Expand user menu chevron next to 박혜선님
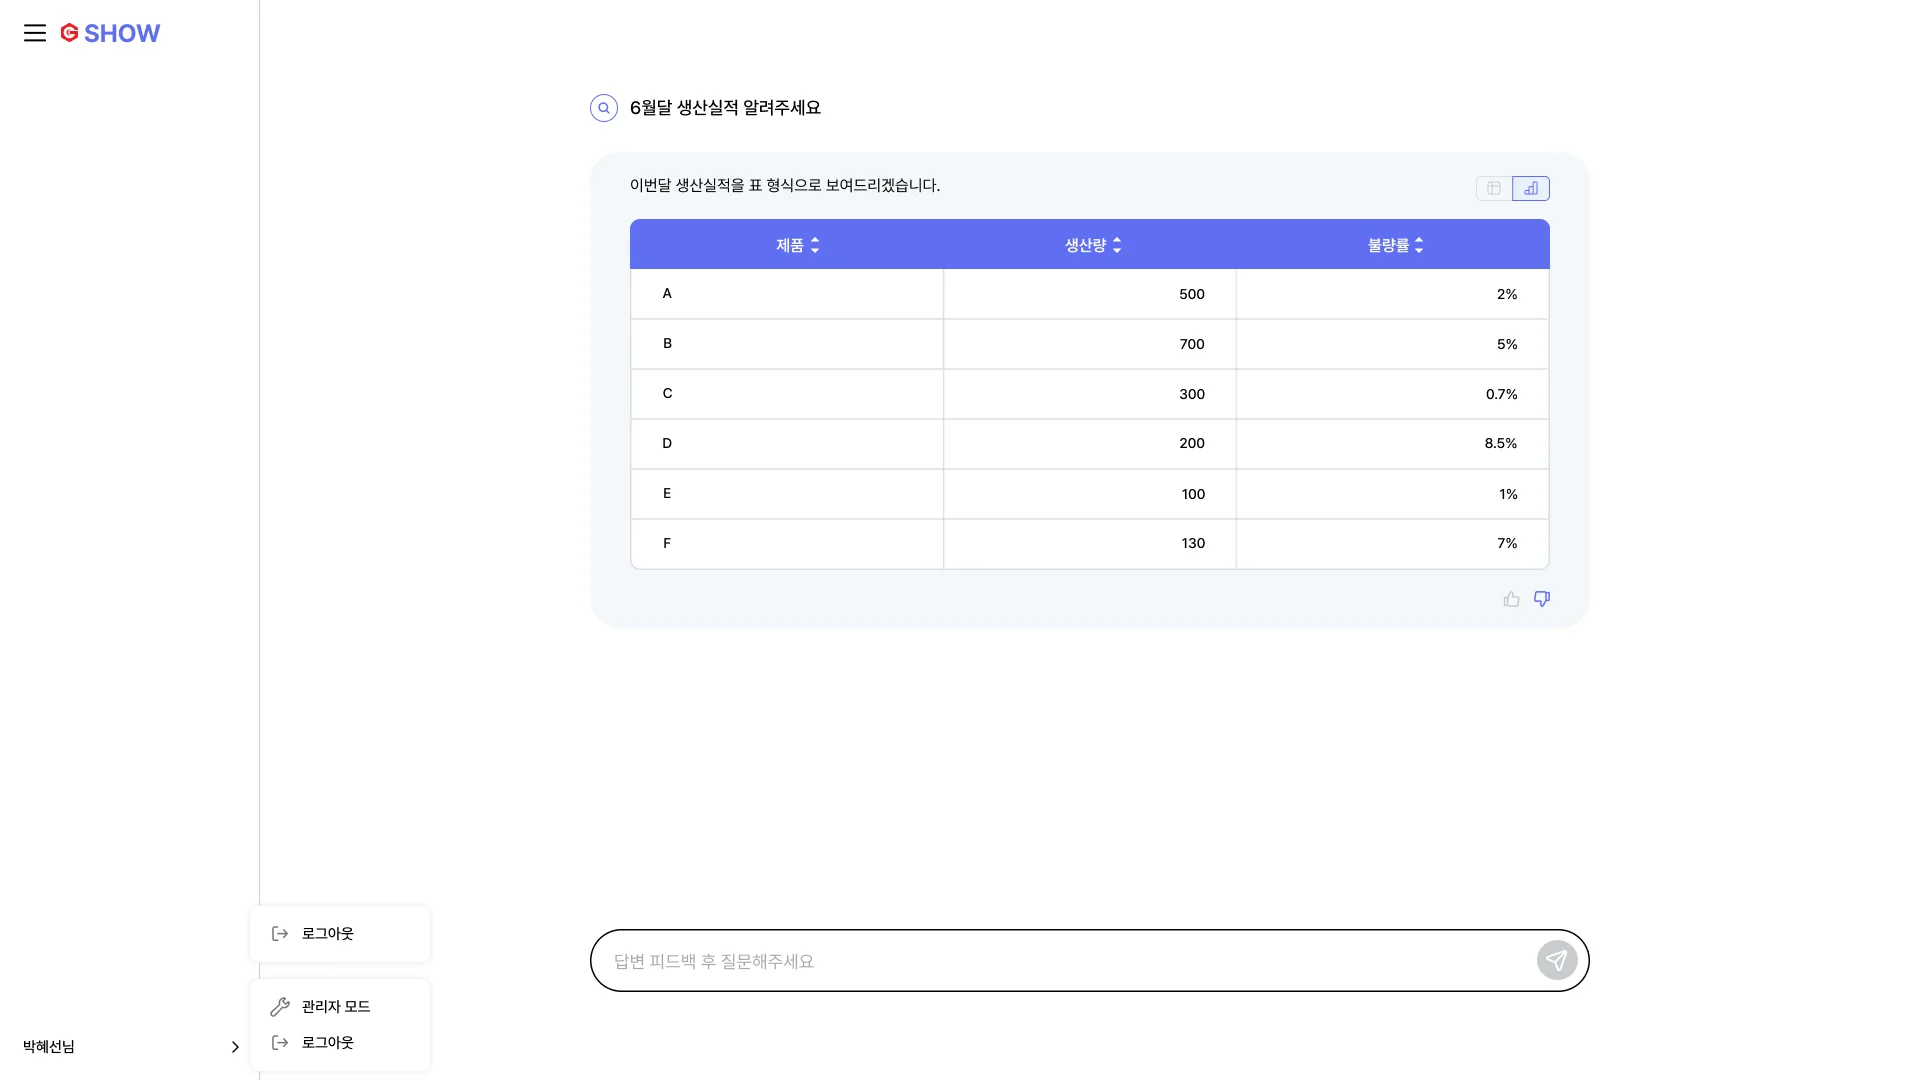The image size is (1920, 1080). click(235, 1047)
